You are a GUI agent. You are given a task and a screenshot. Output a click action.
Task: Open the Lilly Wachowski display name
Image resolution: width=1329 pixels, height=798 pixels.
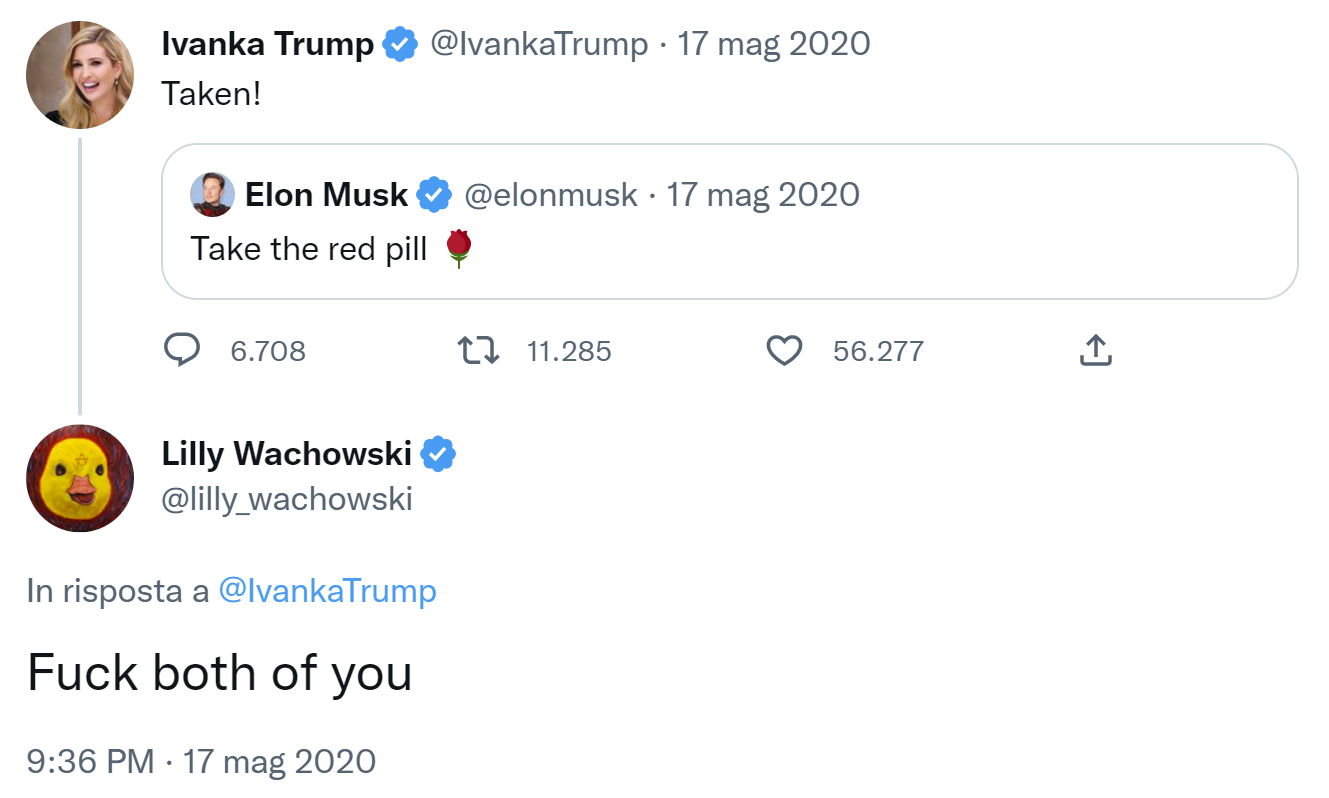coord(286,454)
